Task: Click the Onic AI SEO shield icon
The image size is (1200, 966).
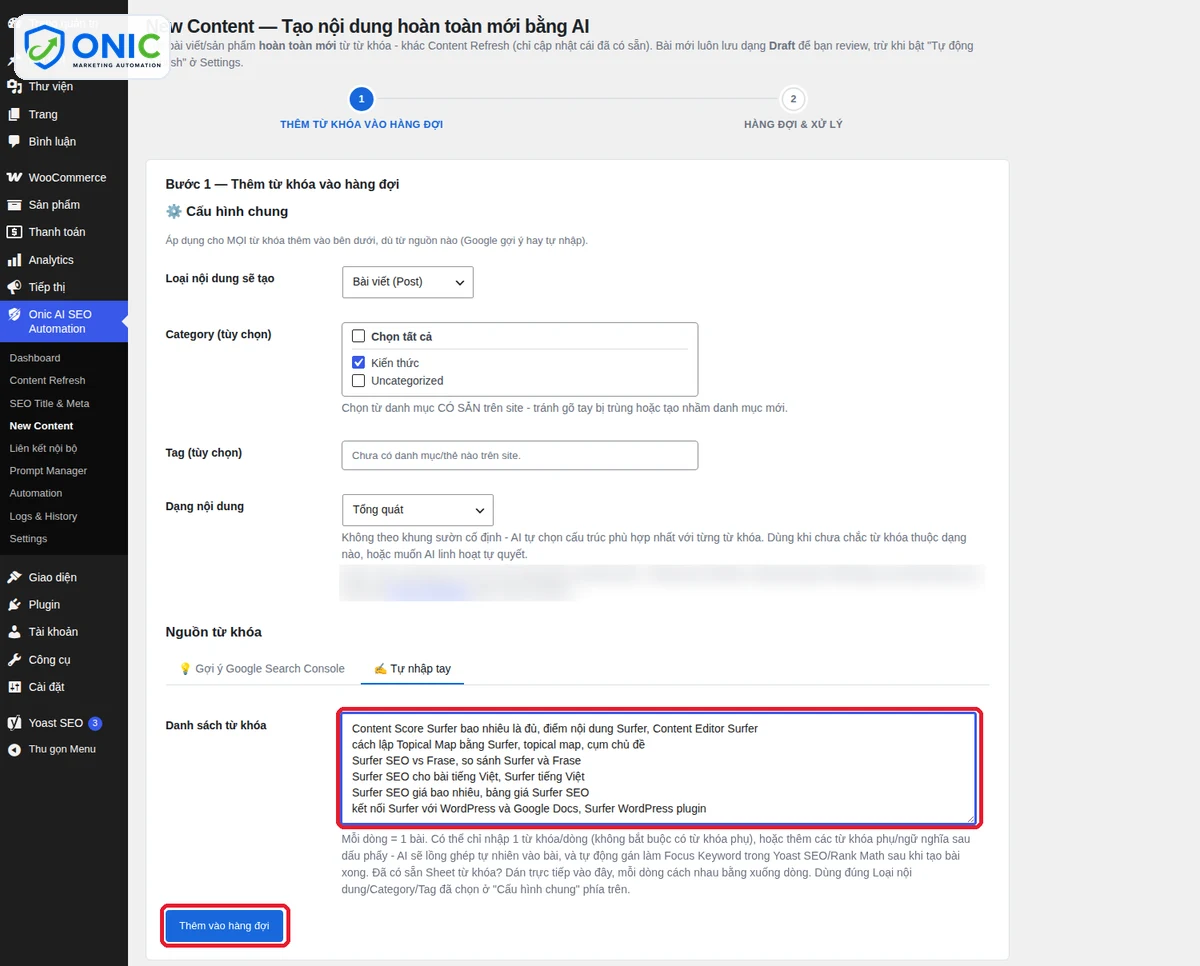Action: (x=14, y=314)
